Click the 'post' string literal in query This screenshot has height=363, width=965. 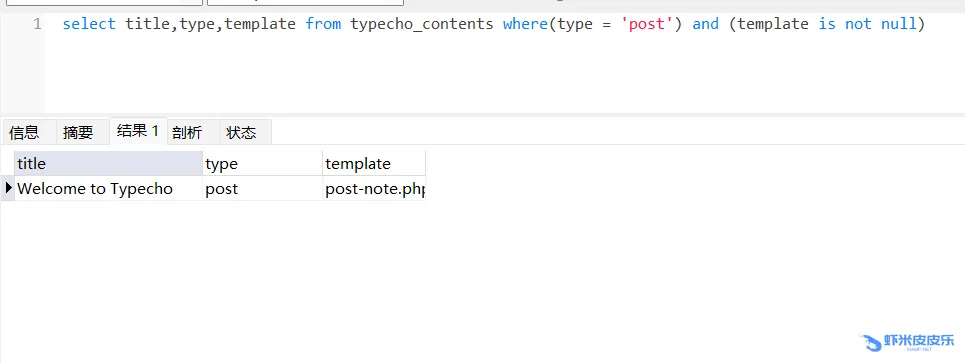pos(646,24)
